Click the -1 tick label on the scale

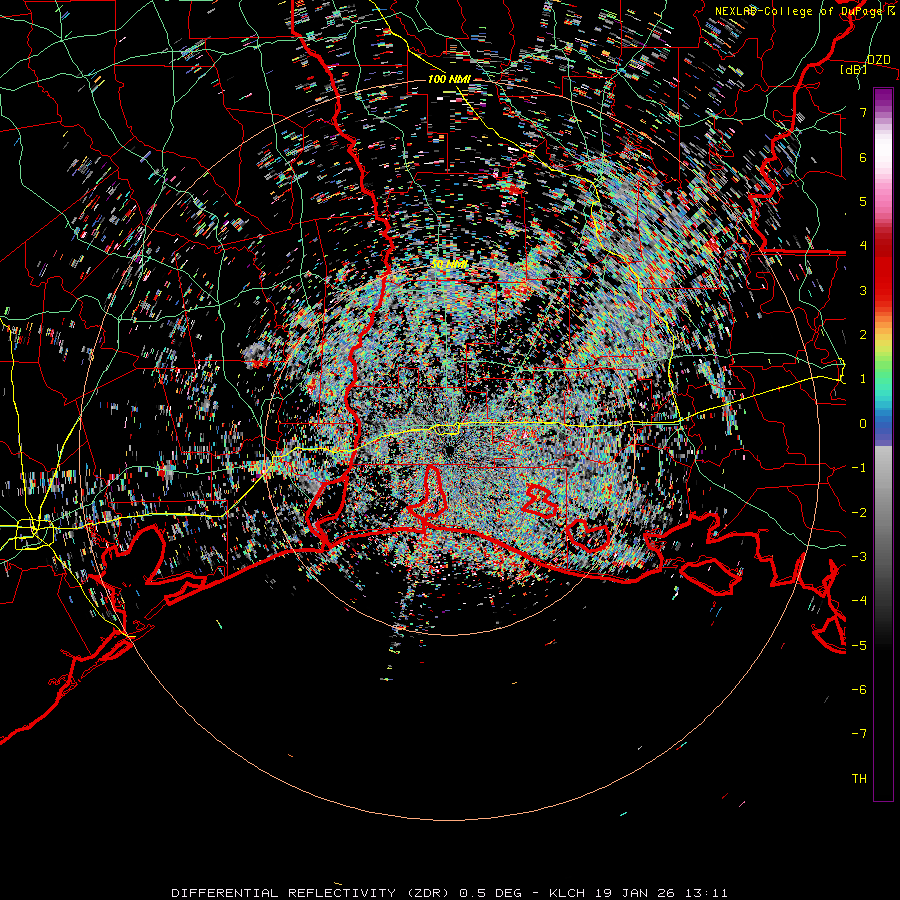tap(859, 468)
